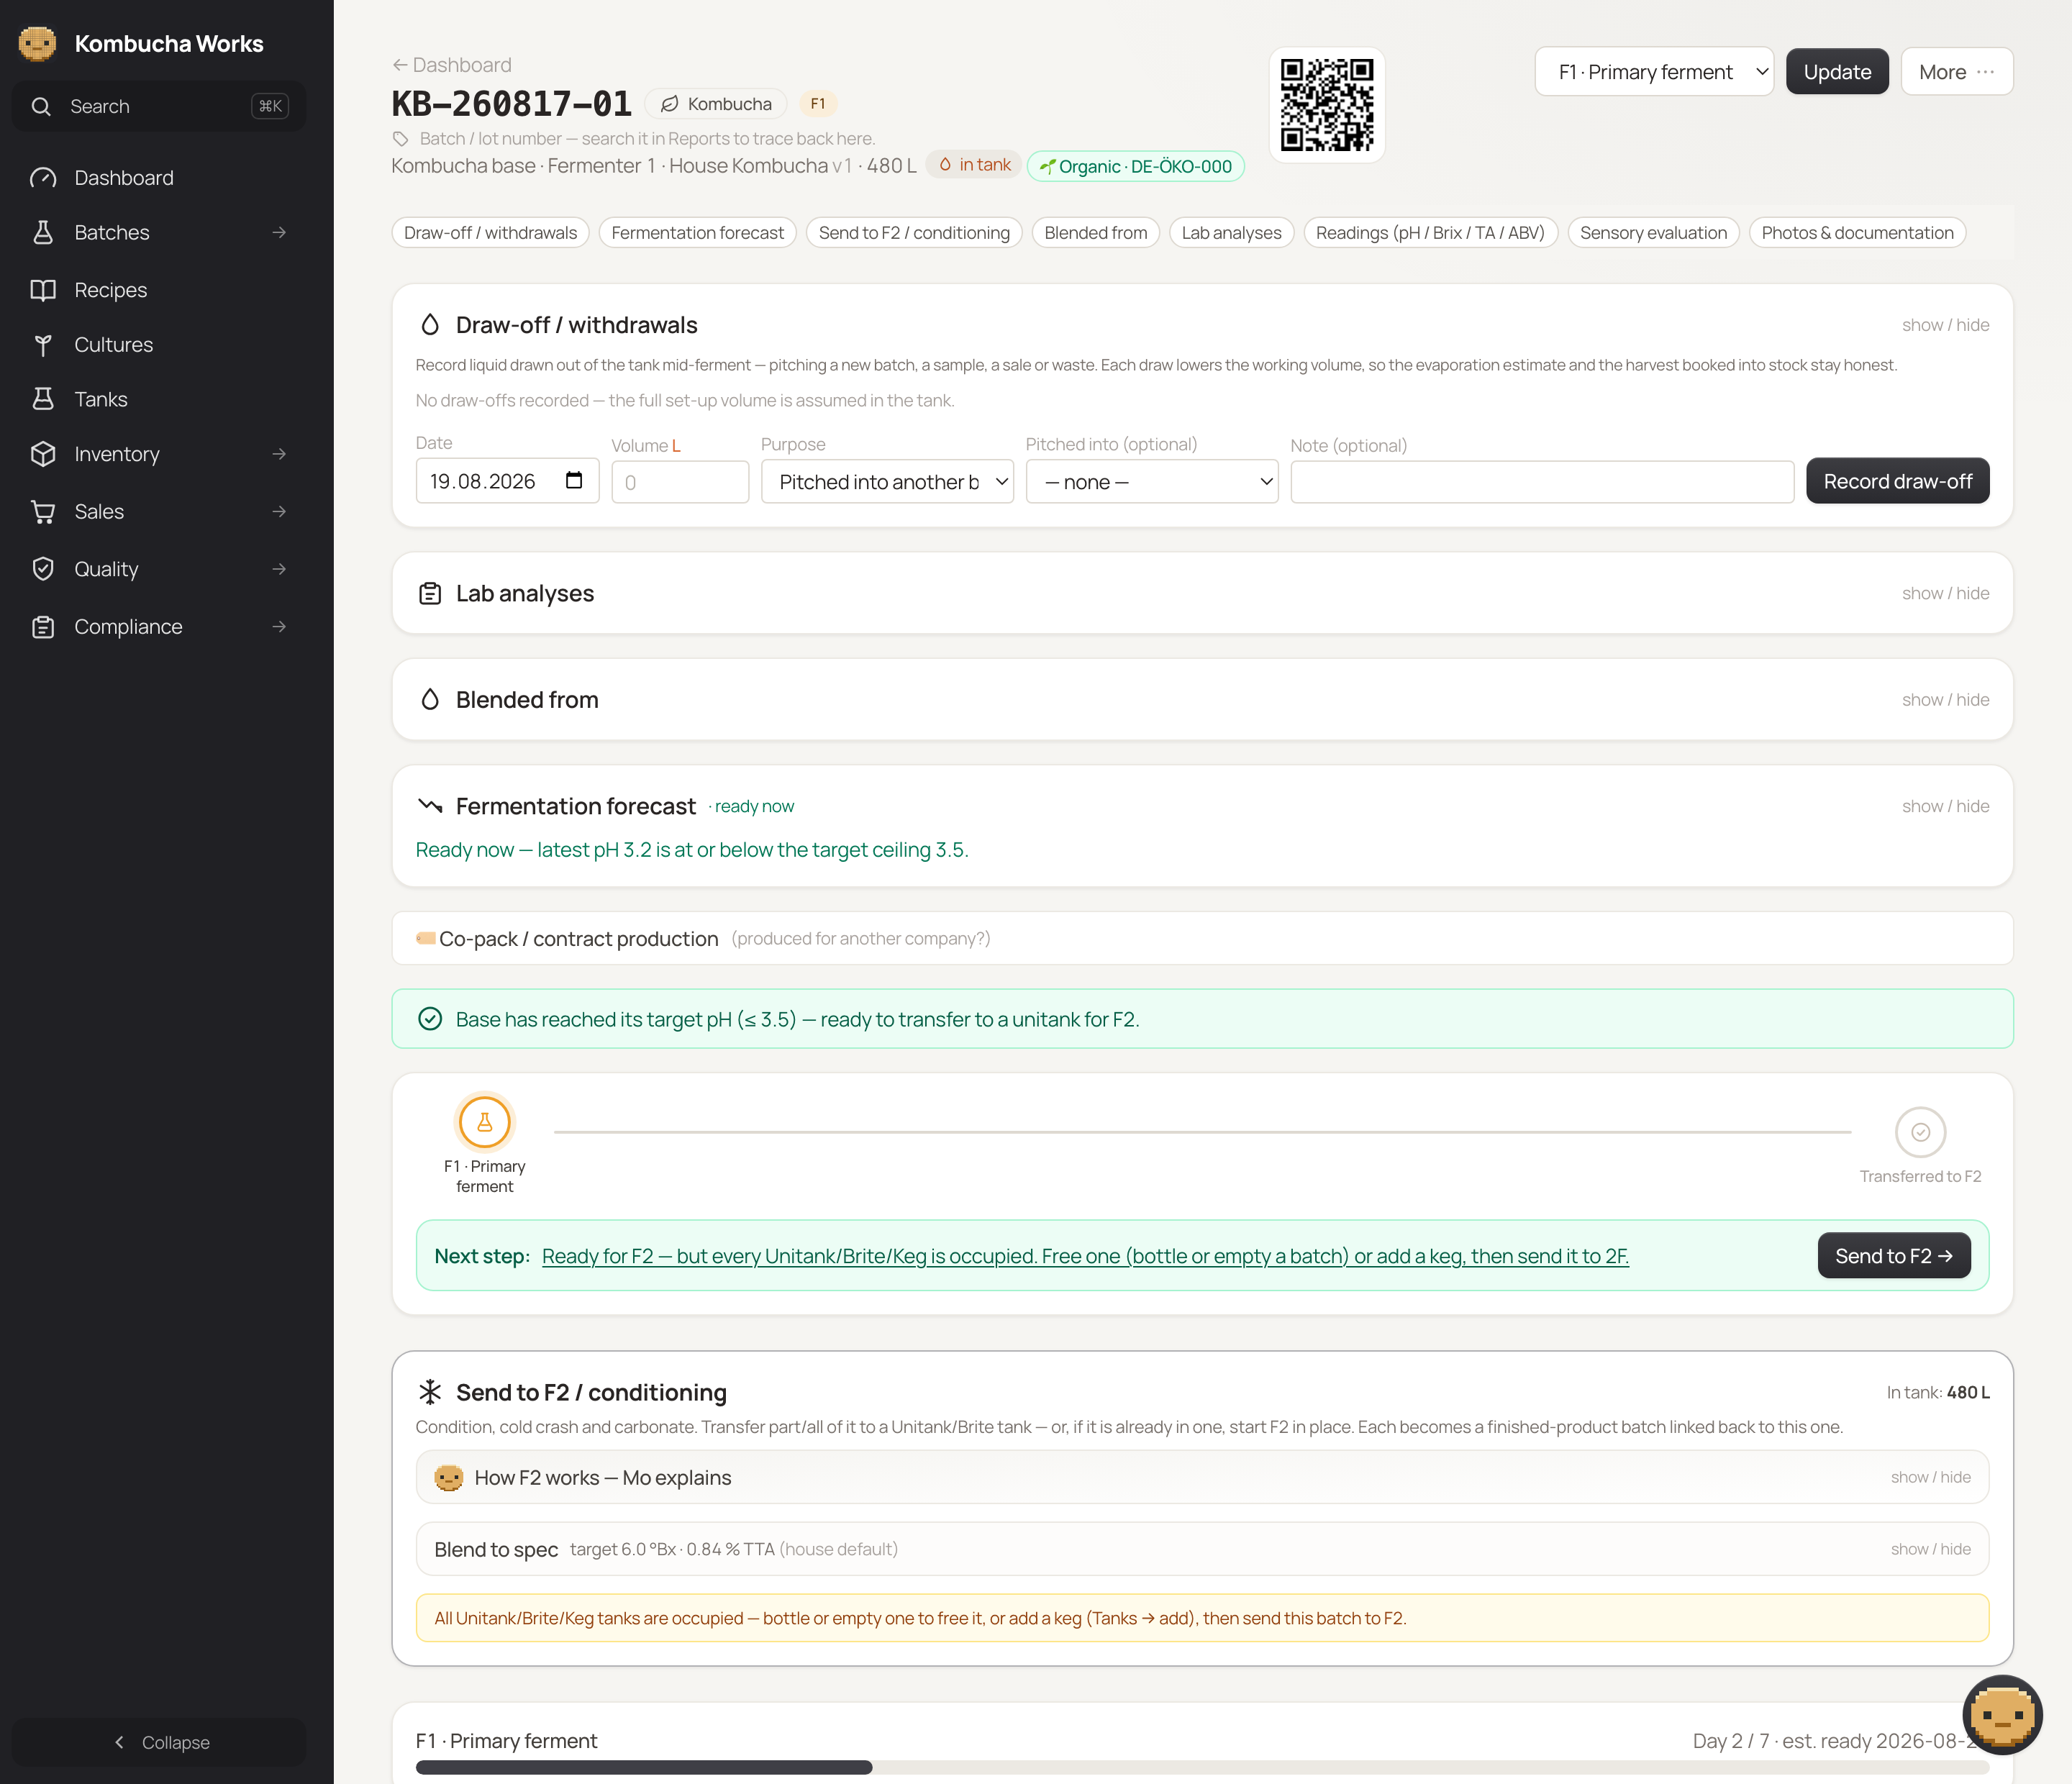Screen dimensions: 2072x1784
Task: Open the Pitched into dropdown
Action: click(x=1152, y=482)
